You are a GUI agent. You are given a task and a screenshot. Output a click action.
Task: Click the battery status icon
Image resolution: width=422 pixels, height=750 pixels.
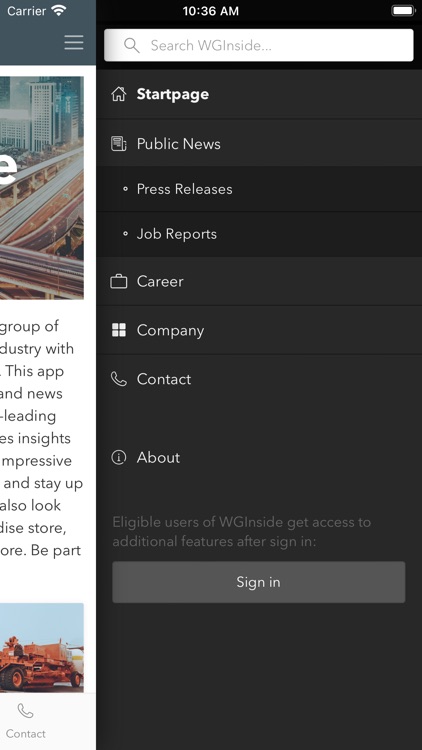pos(403,11)
